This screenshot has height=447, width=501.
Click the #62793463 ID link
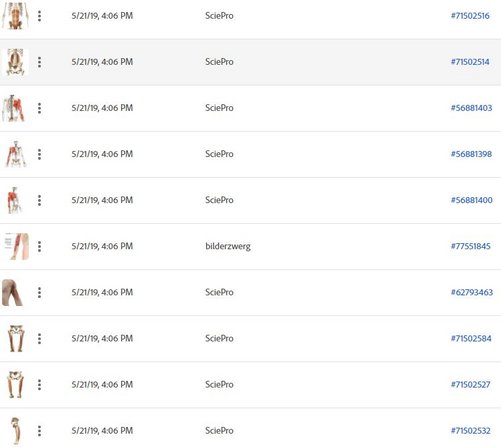(x=472, y=292)
